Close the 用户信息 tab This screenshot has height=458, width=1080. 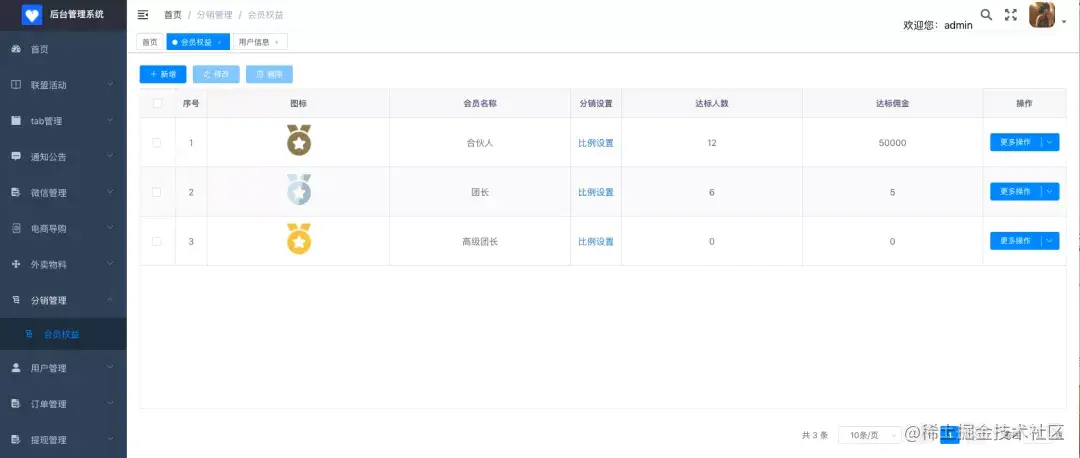(x=277, y=43)
